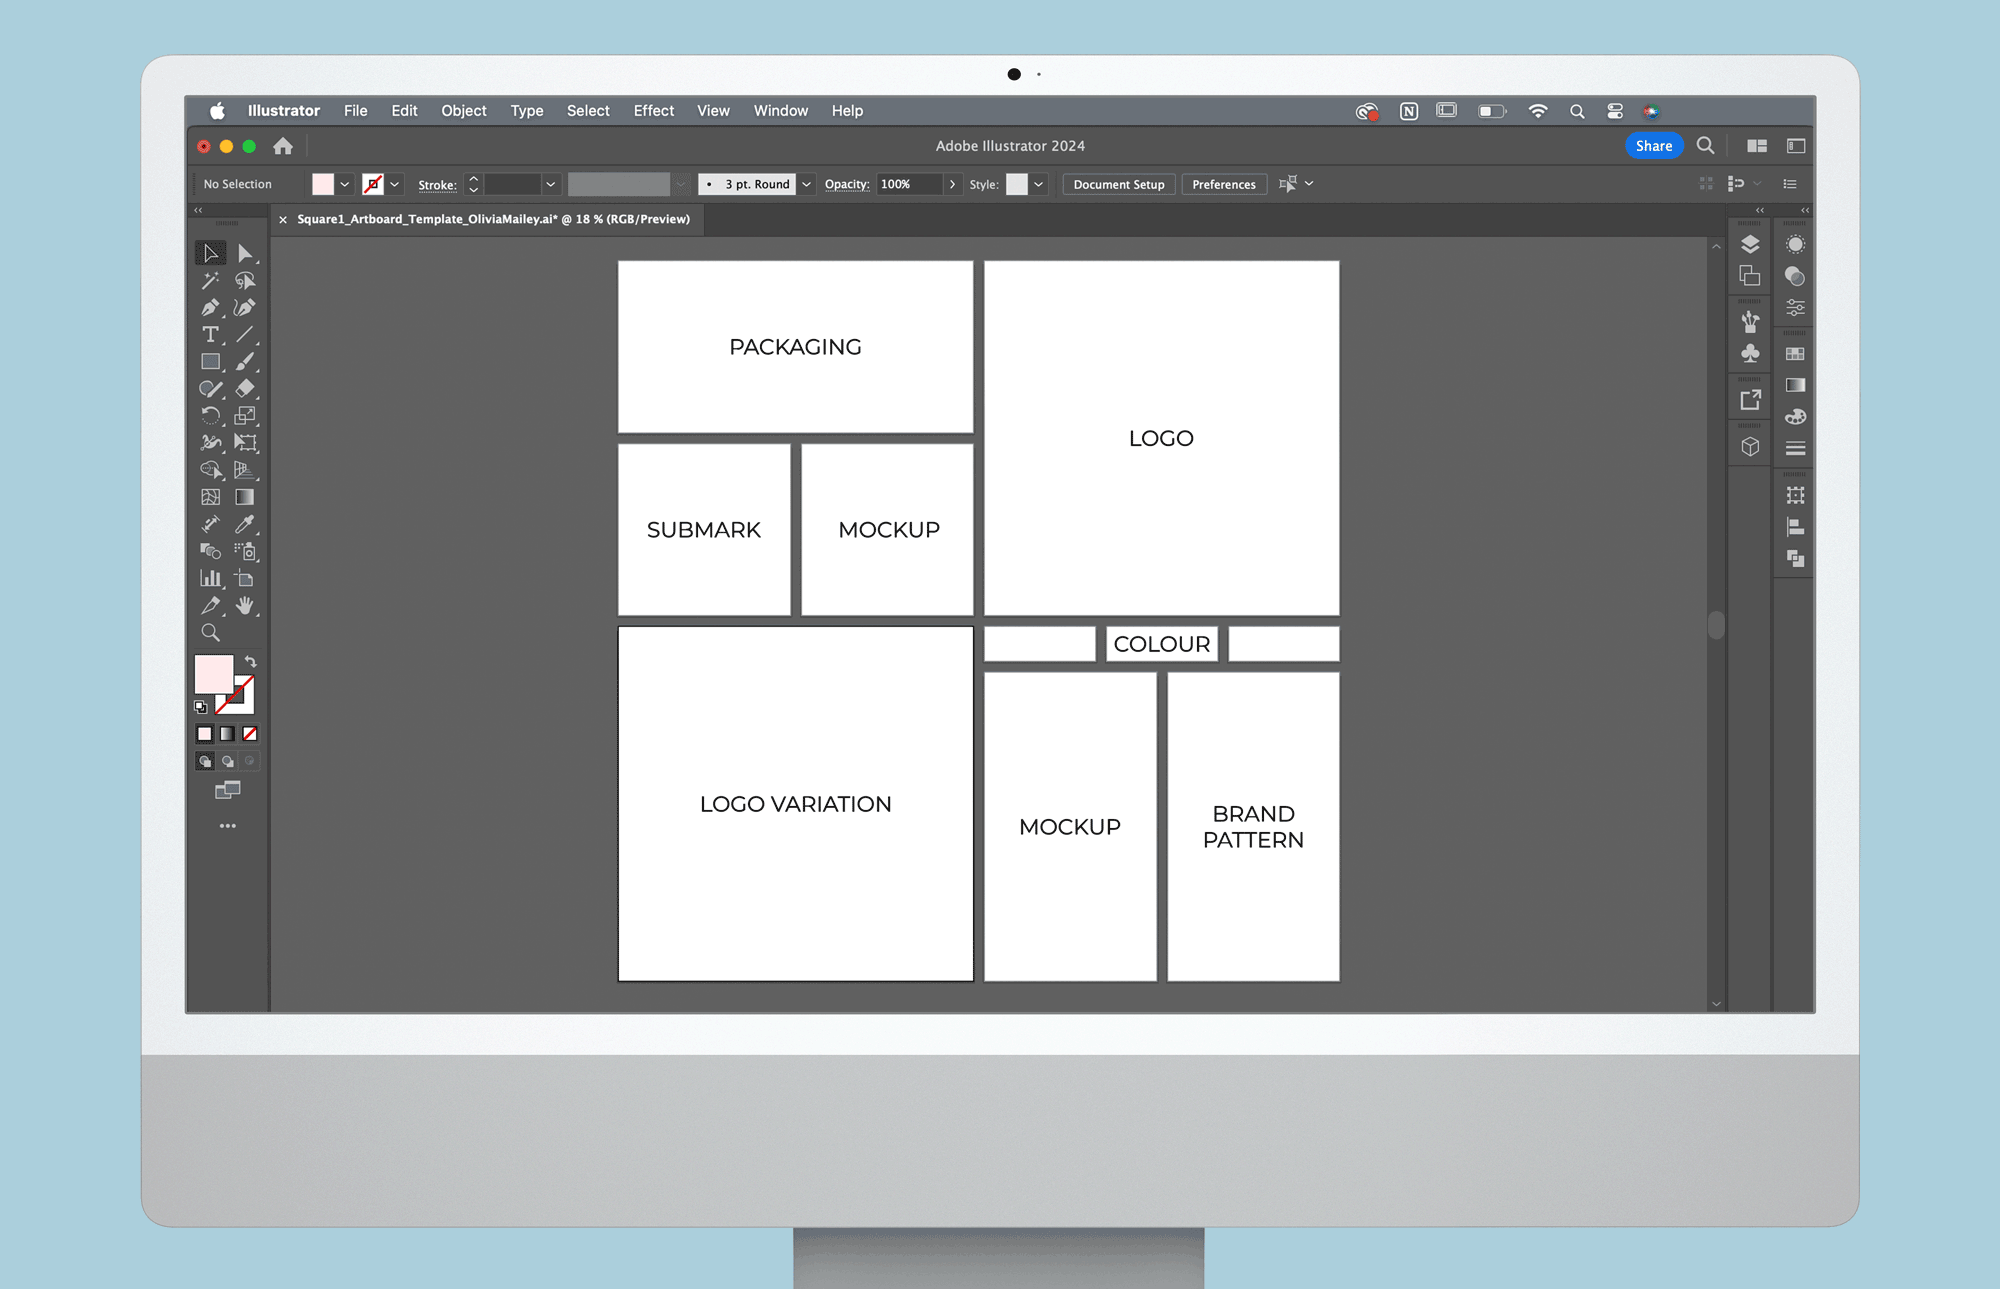Select the Type tool
This screenshot has width=2000, height=1289.
pyautogui.click(x=210, y=335)
